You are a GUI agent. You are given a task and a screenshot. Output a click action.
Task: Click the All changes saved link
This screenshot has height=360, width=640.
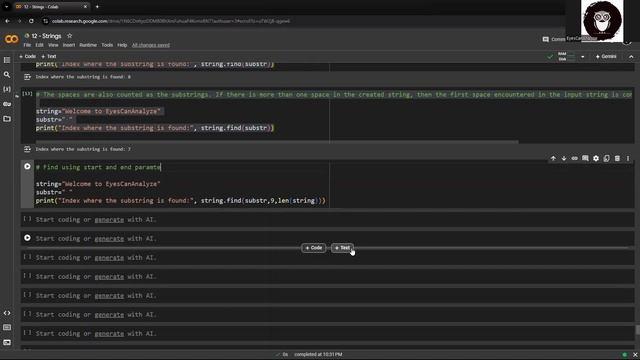pos(151,45)
